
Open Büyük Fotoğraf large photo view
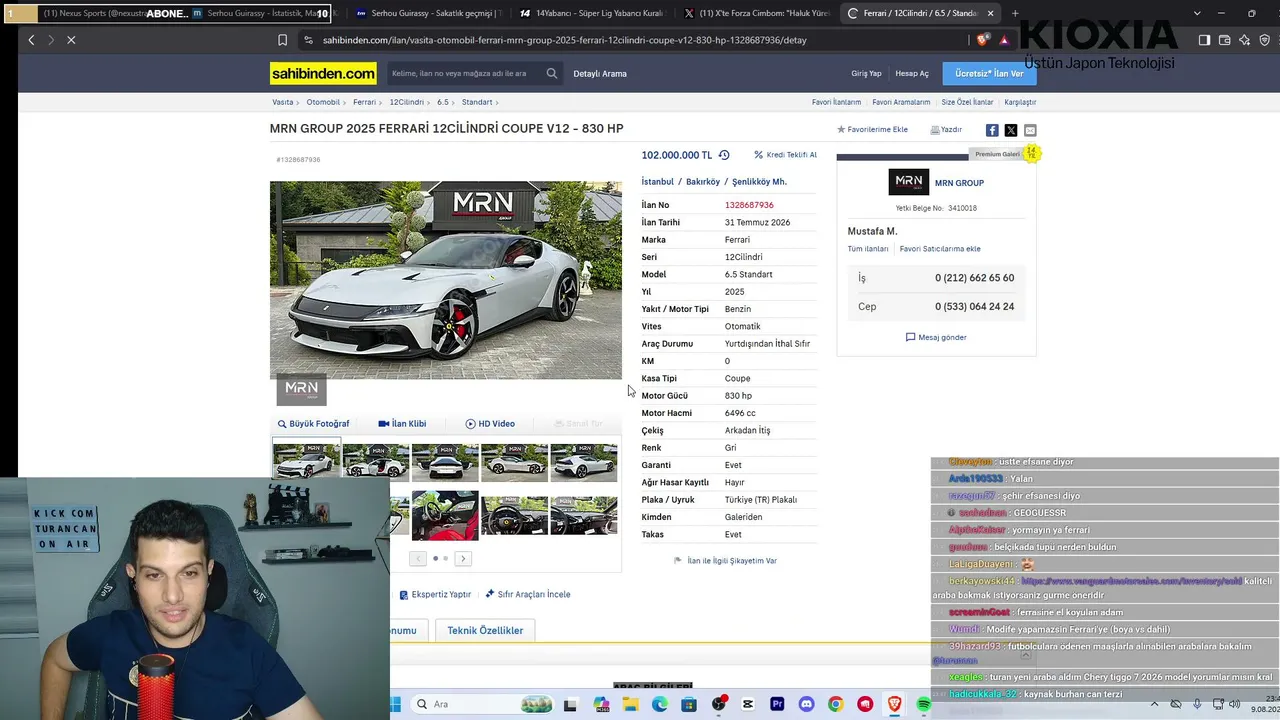pos(313,424)
